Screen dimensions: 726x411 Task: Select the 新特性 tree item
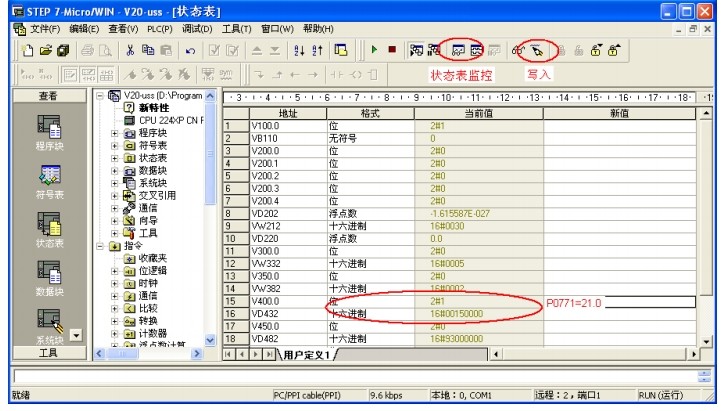pos(154,108)
